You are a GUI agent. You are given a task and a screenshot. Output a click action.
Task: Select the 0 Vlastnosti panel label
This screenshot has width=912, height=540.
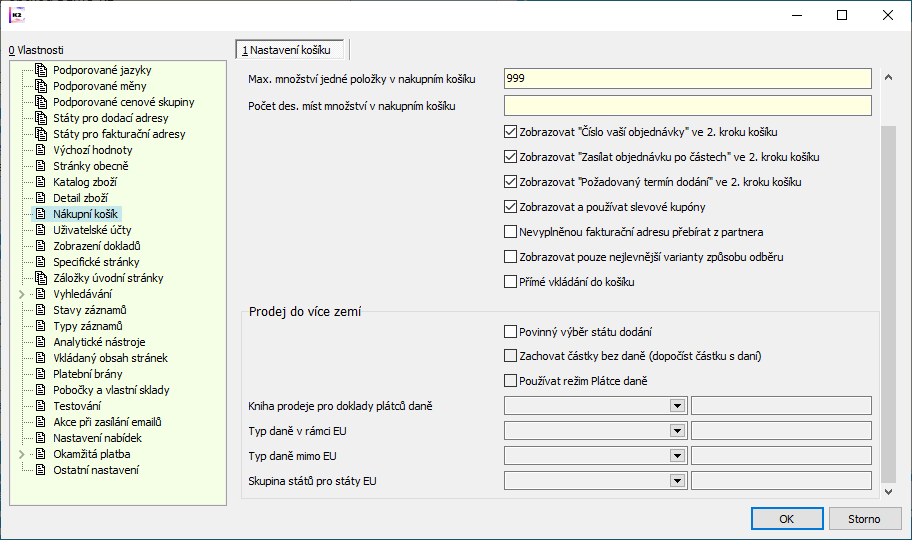pyautogui.click(x=36, y=50)
